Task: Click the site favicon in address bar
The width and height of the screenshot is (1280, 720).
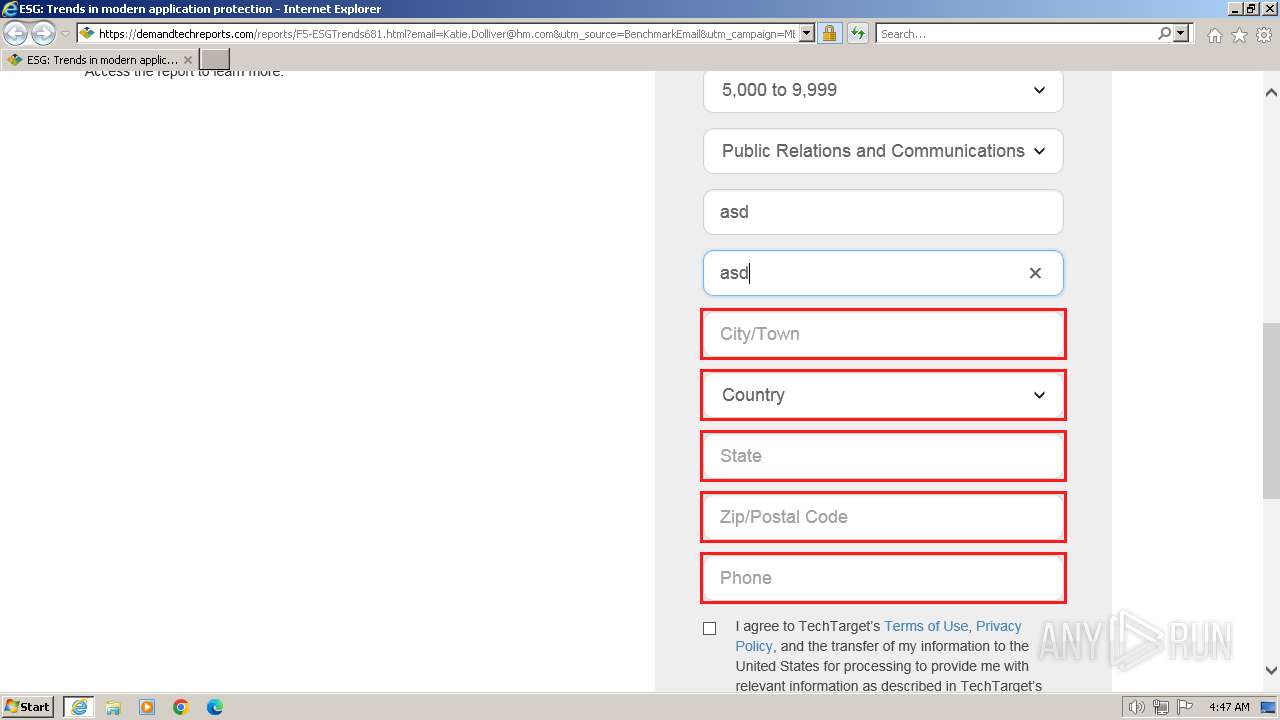Action: click(x=88, y=33)
